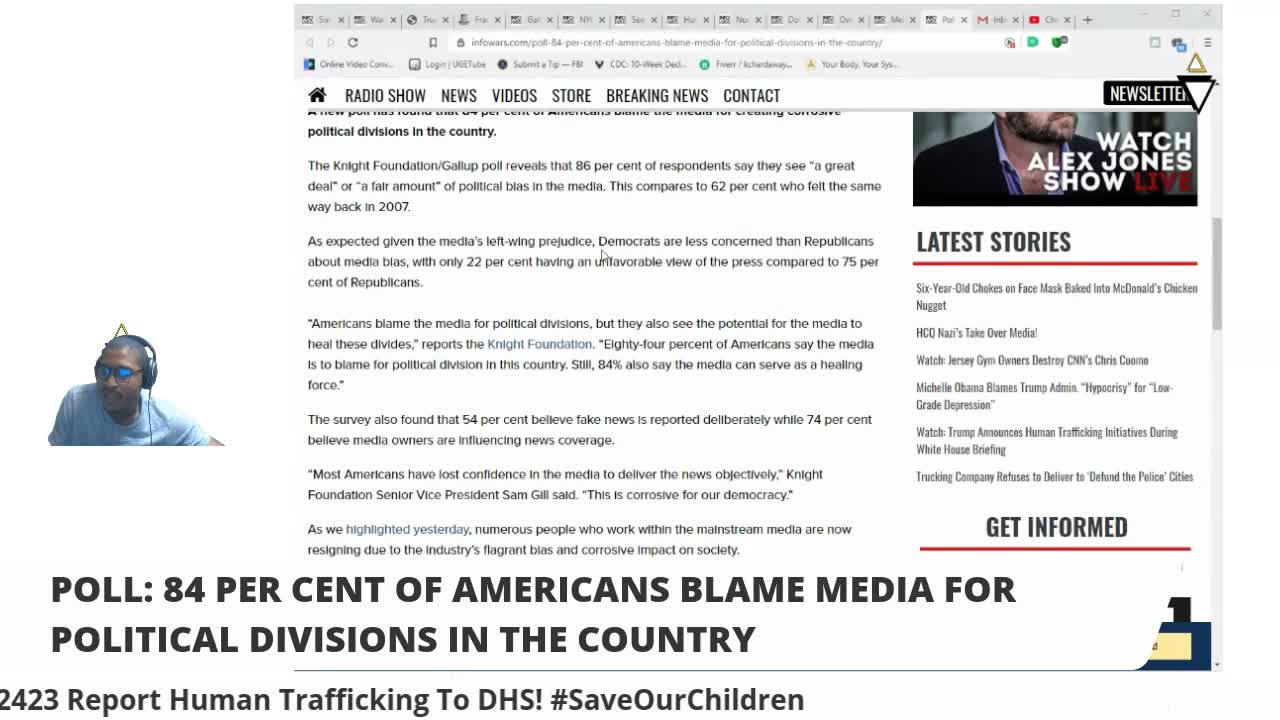Screen dimensions: 1280x720
Task: Follow the 'highlighted yesterday' link
Action: coord(407,529)
